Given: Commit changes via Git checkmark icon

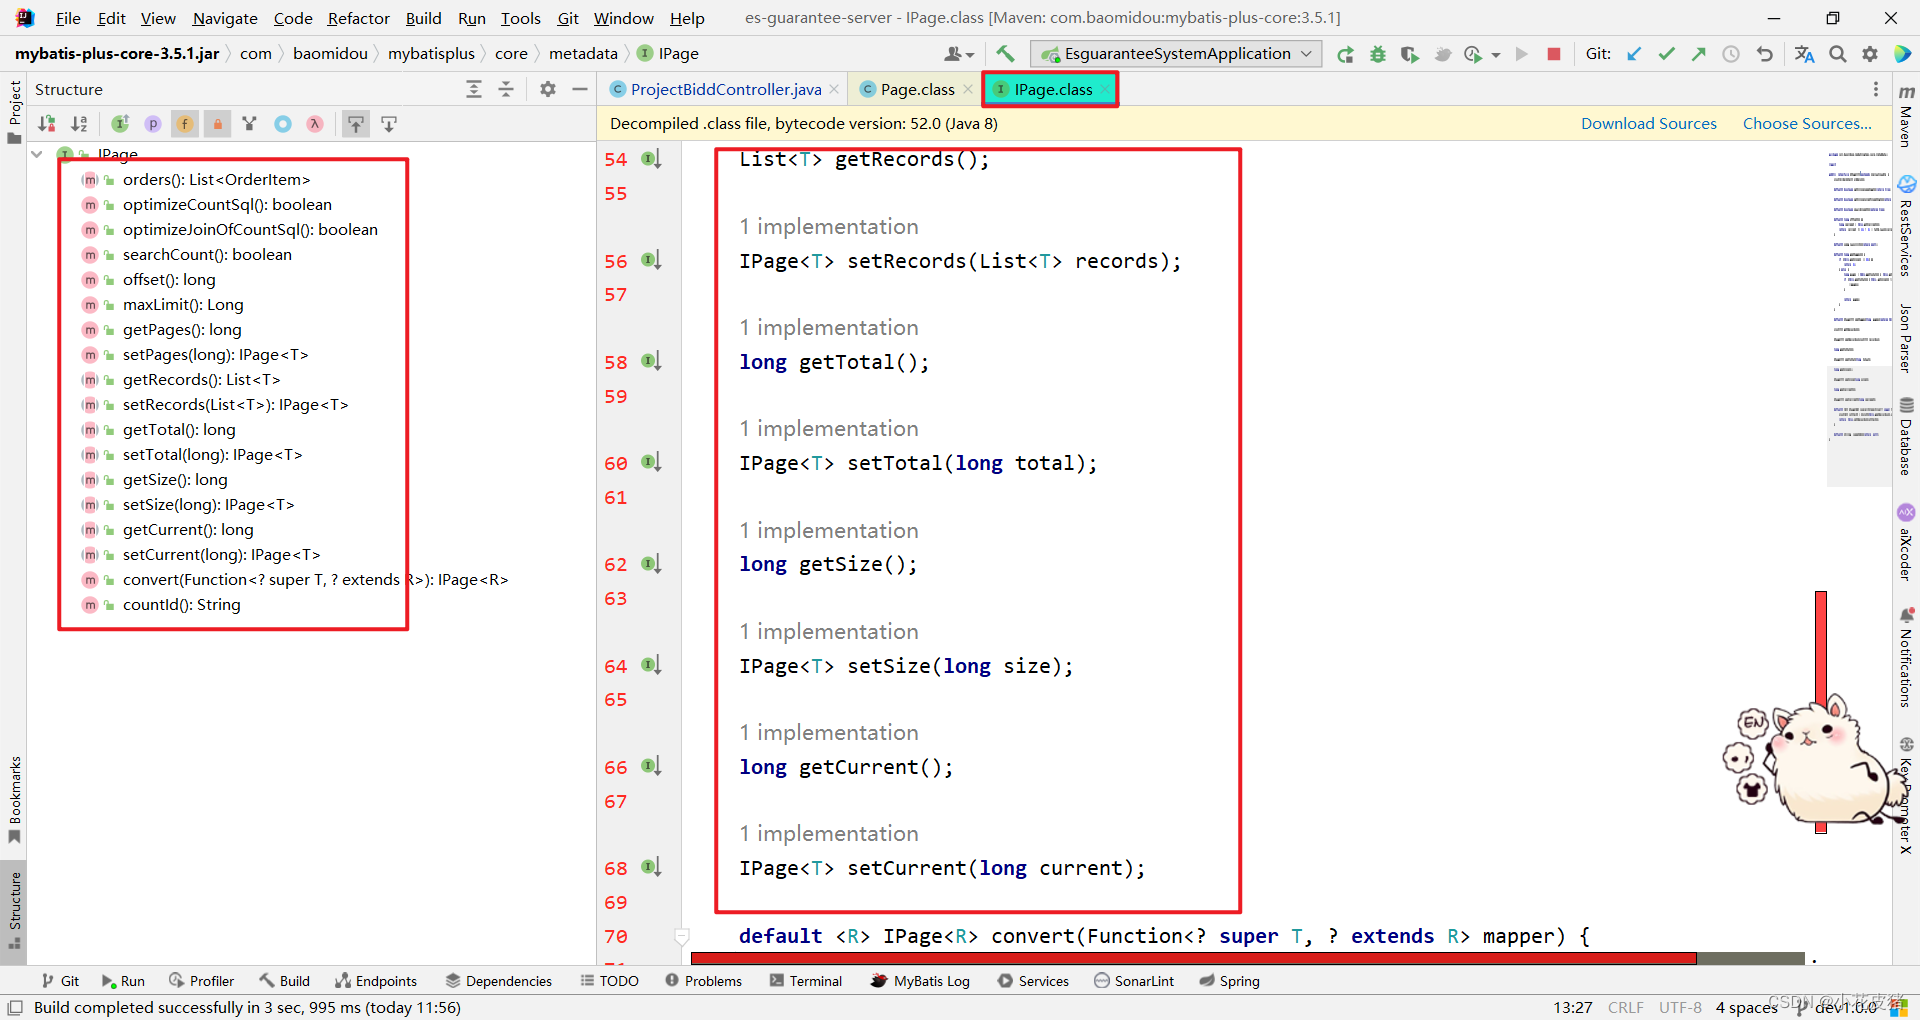Looking at the screenshot, I should 1666,54.
